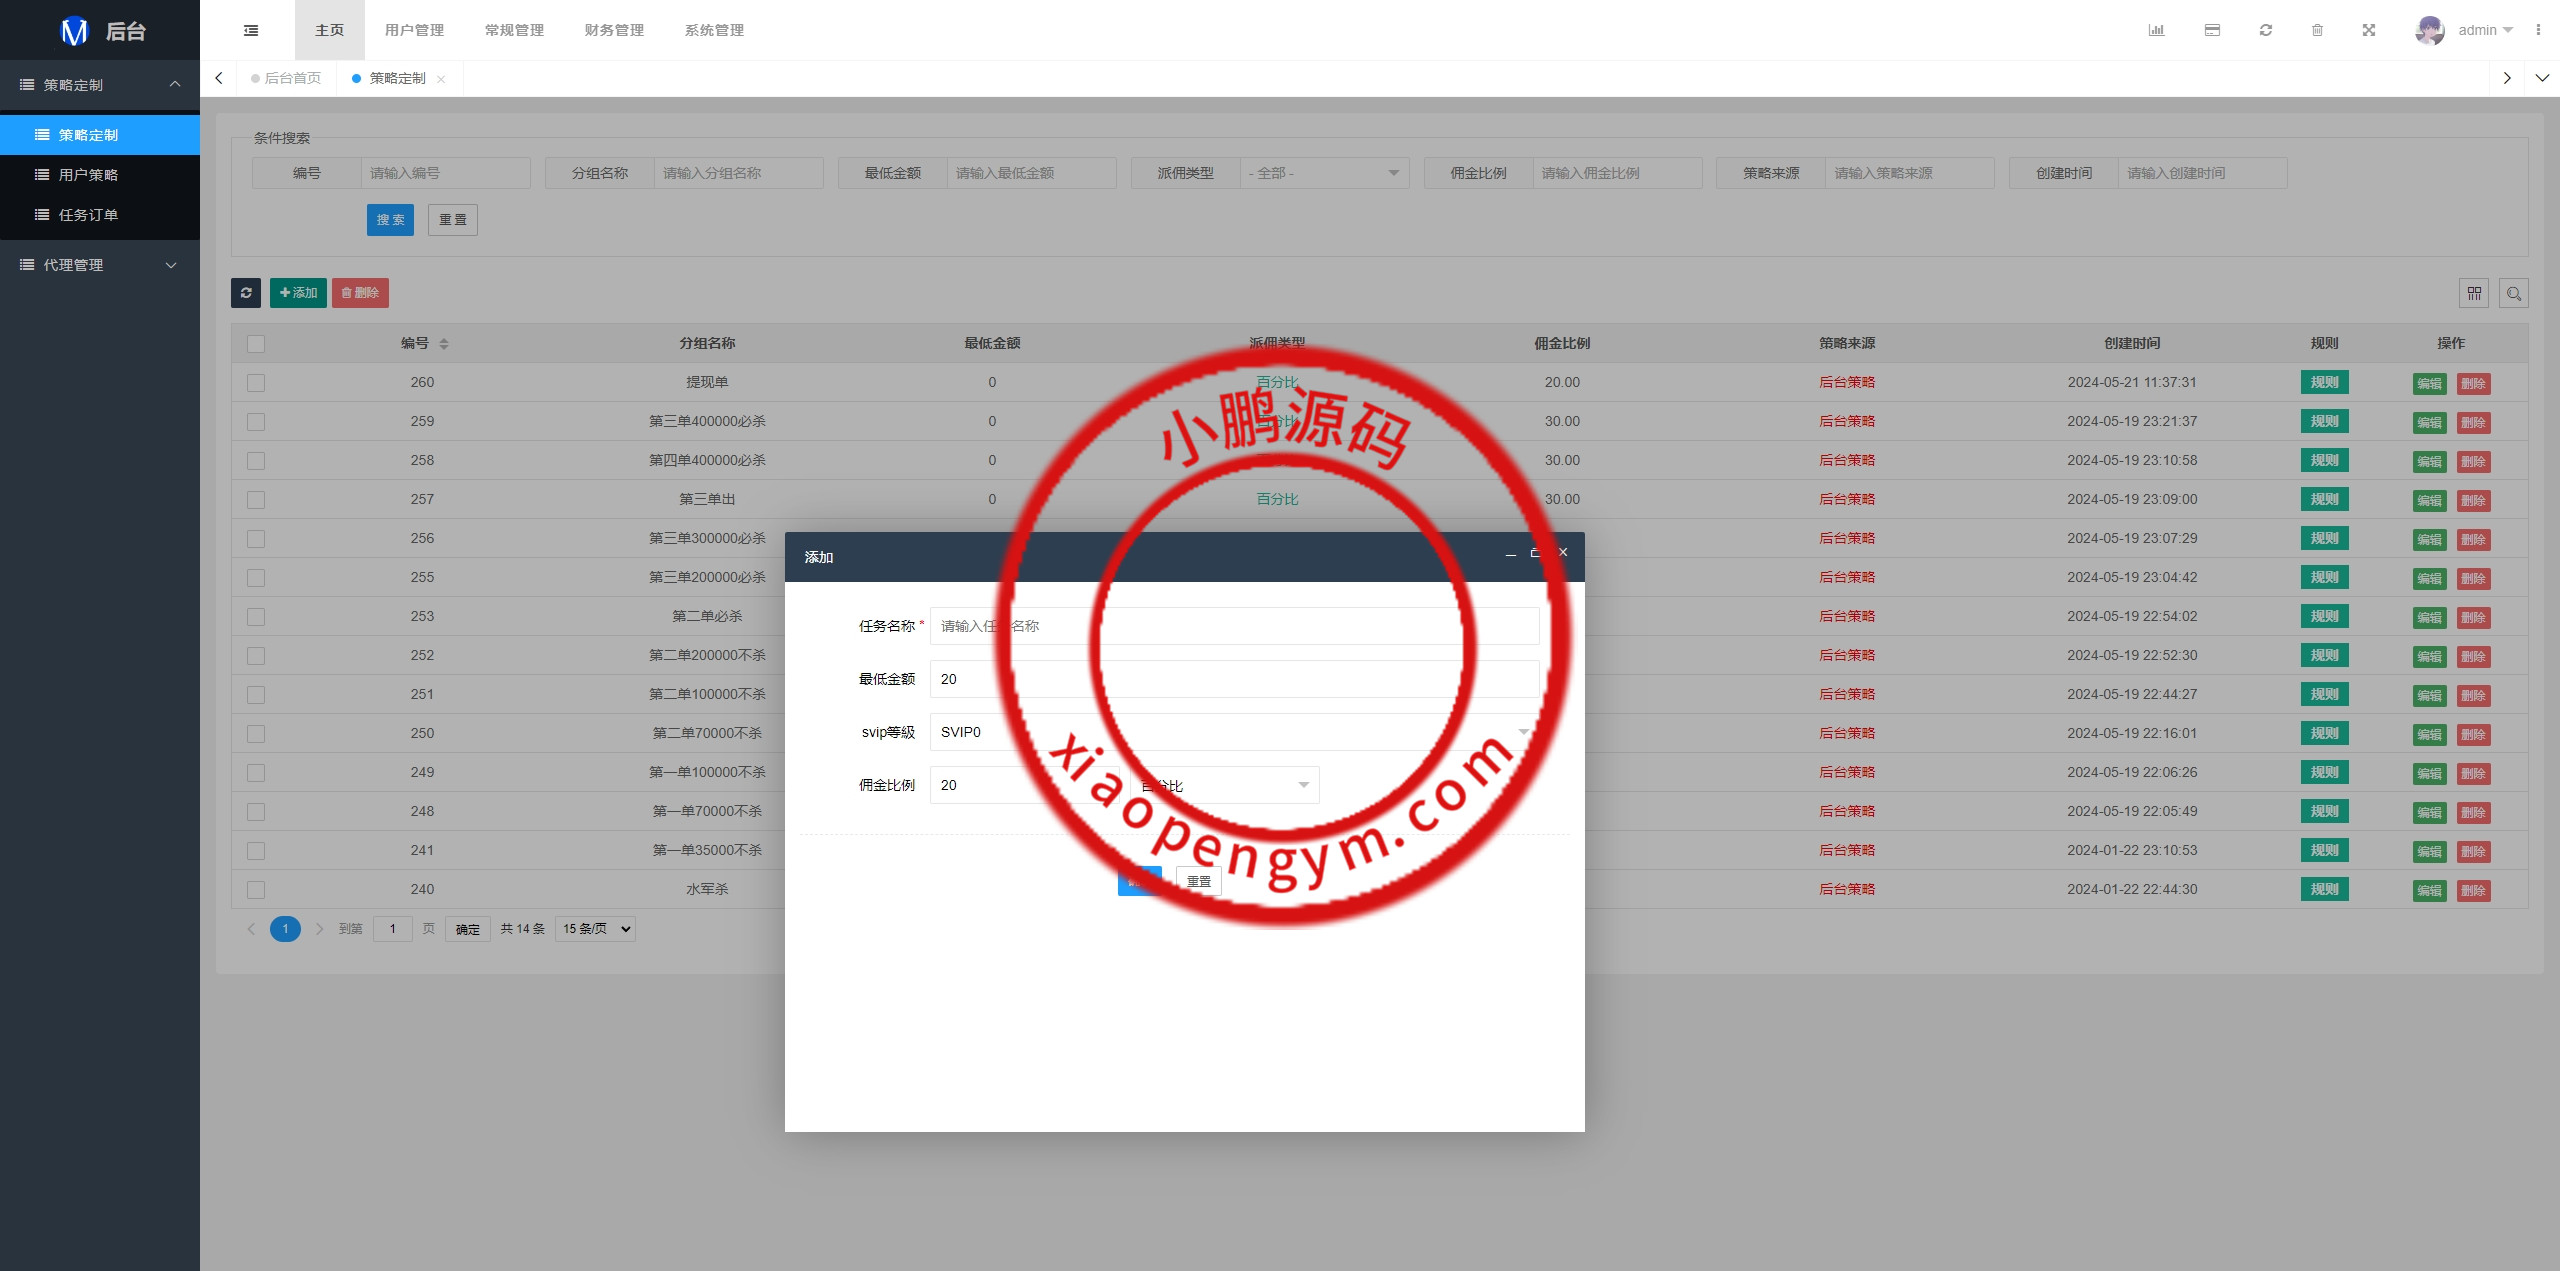Click the table search magnifier icon
Image resolution: width=2560 pixels, height=1271 pixels.
2513,293
